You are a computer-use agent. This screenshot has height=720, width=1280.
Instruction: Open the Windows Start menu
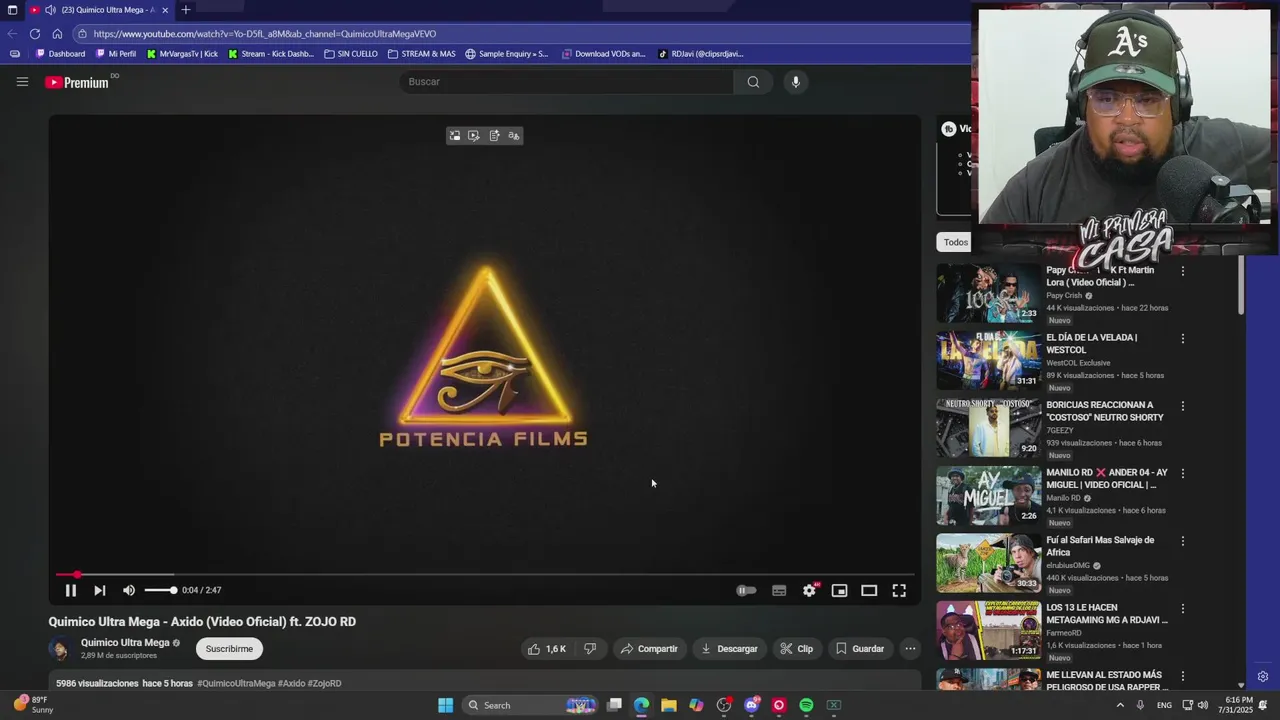(446, 706)
